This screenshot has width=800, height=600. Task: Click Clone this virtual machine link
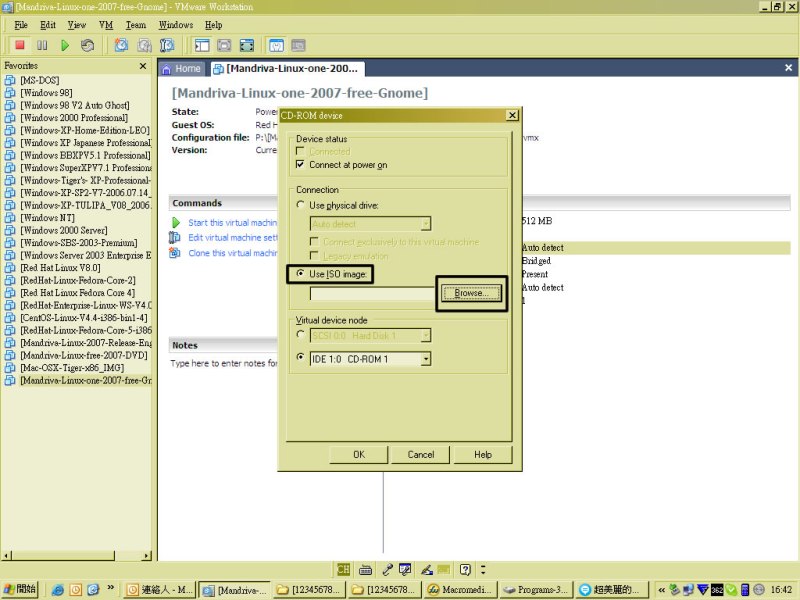[233, 253]
